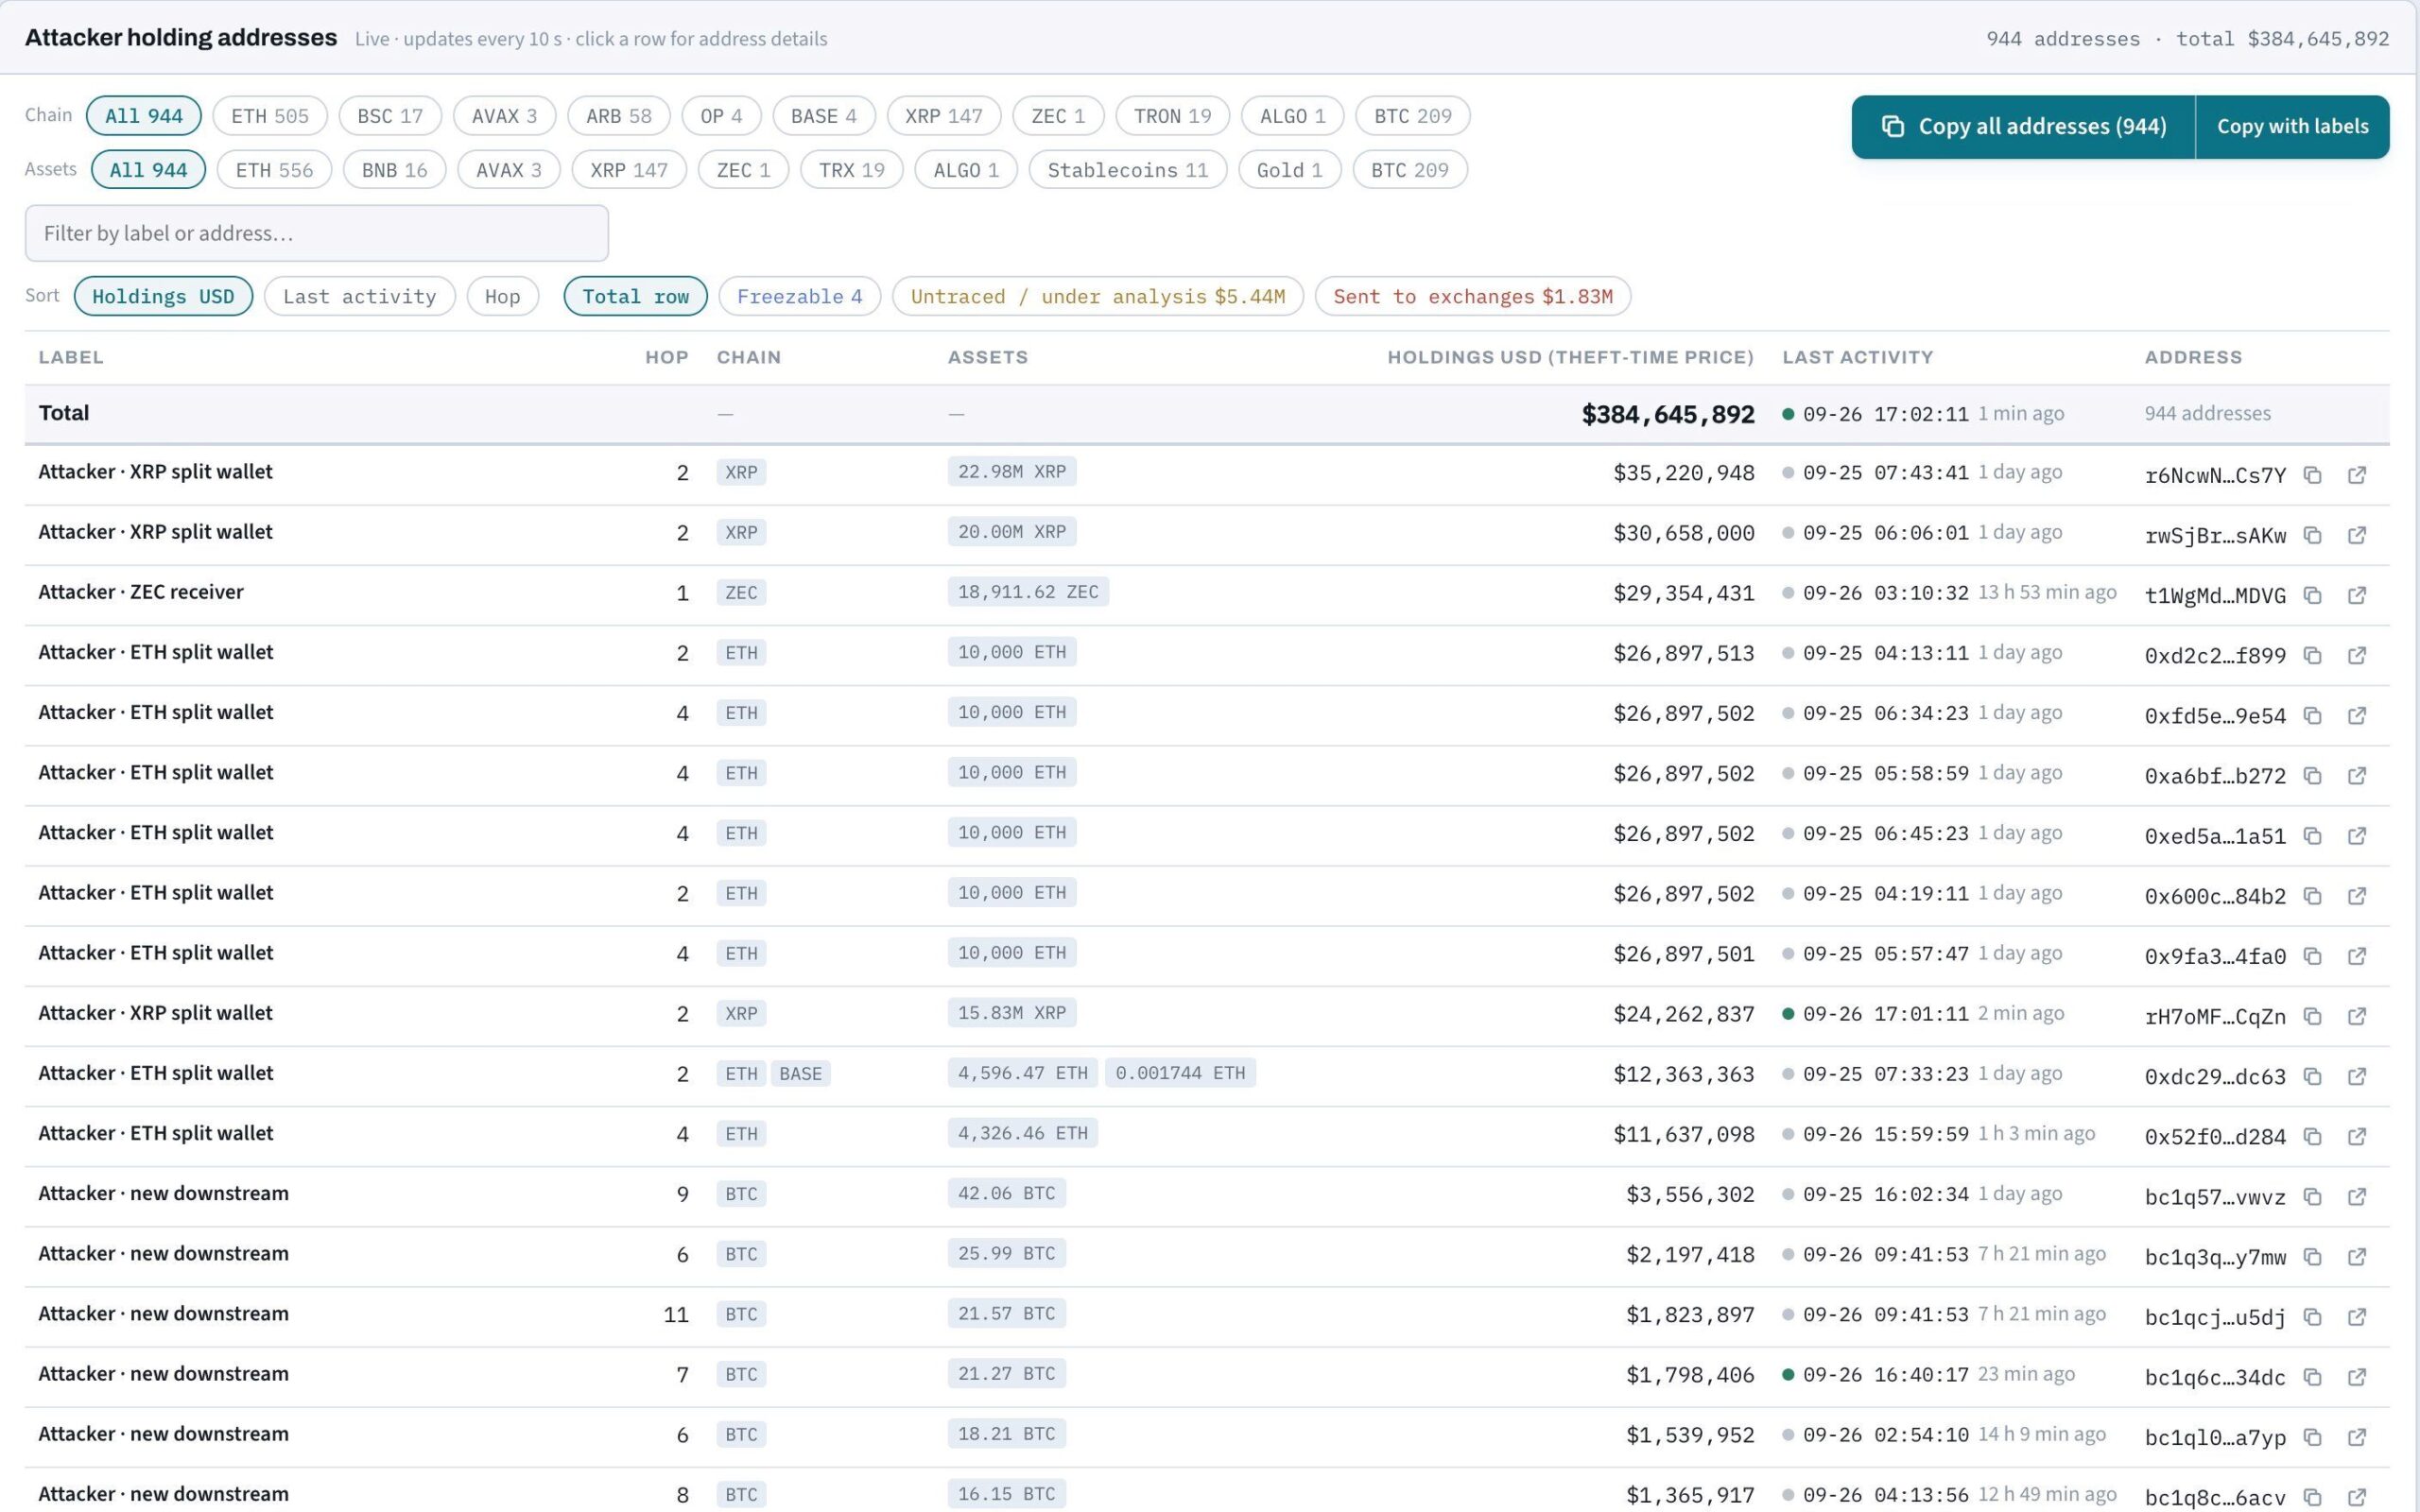Click the 42.06 BTC asset tag

click(x=1006, y=1193)
